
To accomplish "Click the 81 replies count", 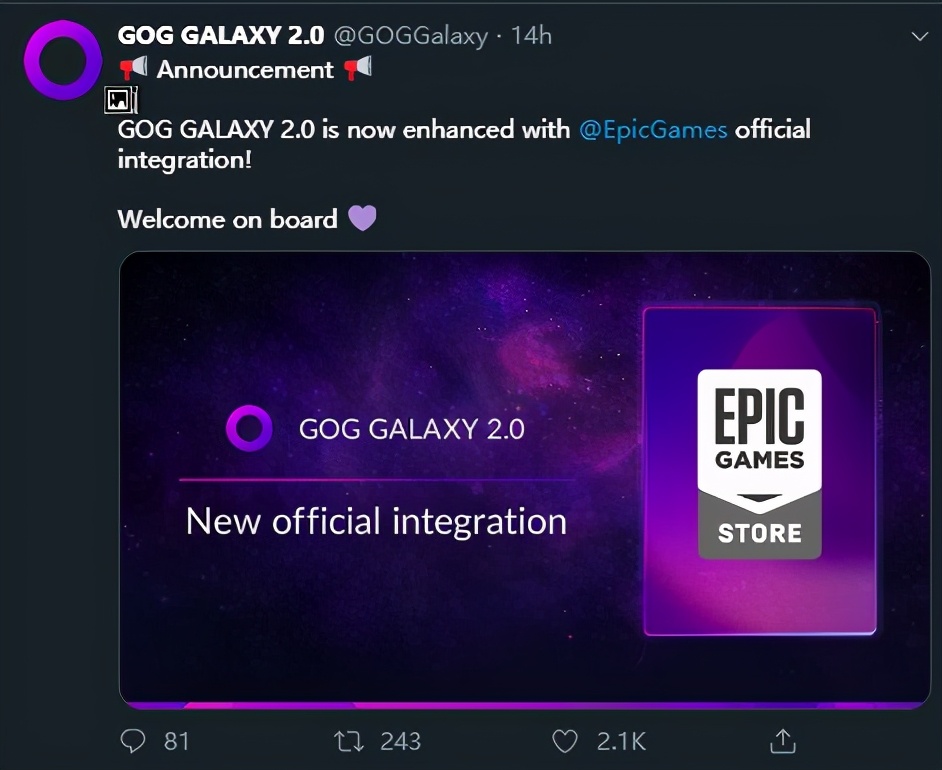I will tap(176, 741).
